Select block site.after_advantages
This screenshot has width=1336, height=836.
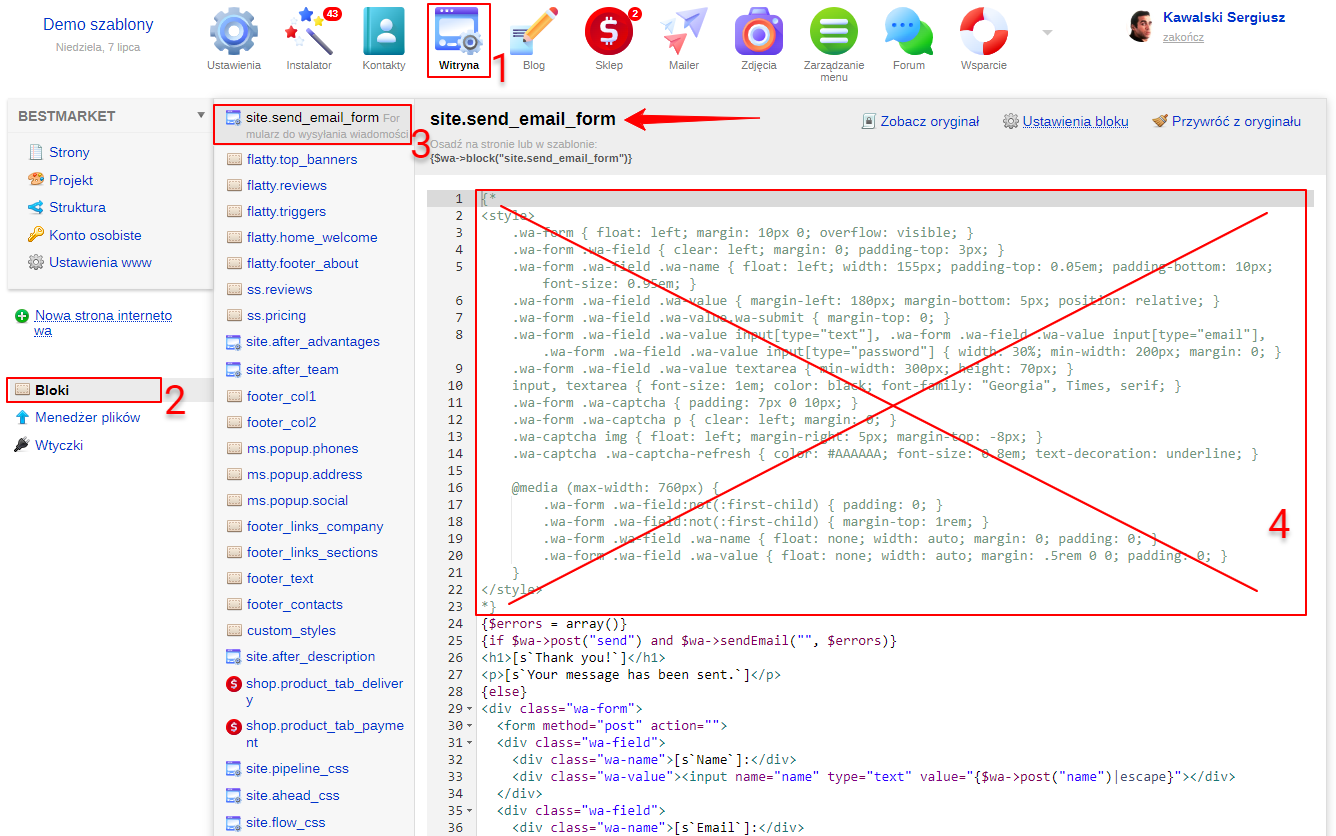coord(313,341)
